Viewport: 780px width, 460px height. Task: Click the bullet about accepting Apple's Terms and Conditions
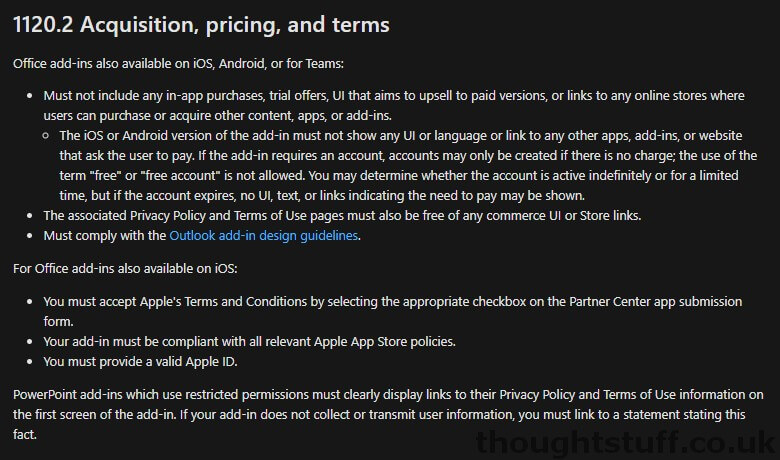click(392, 311)
